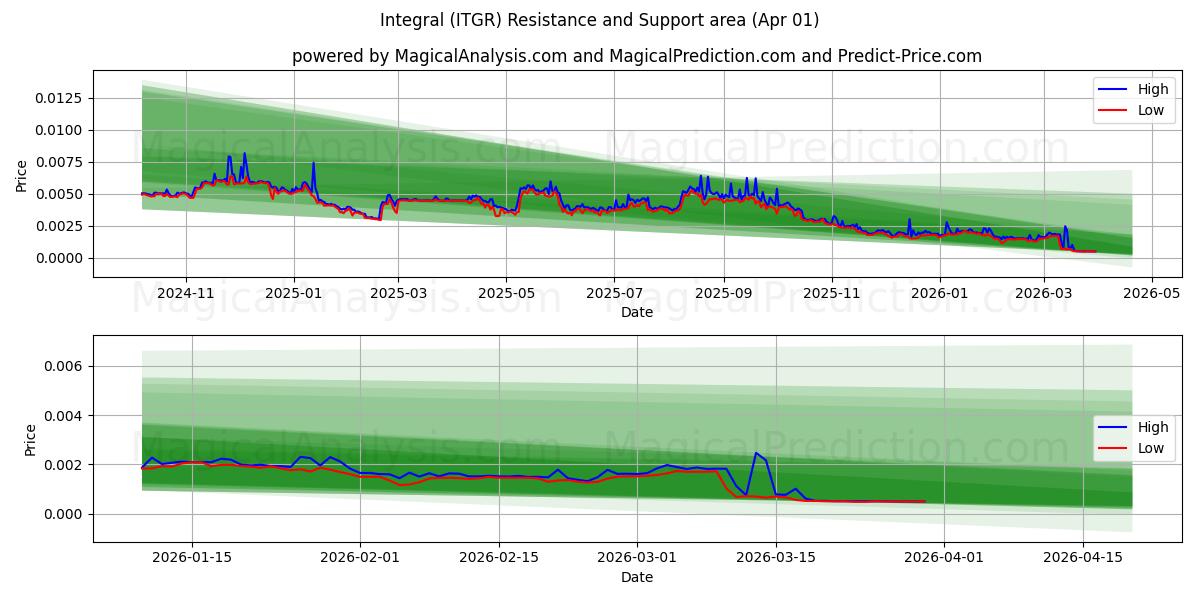Click the bottom chart 0.006 price tick label
This screenshot has height=600, width=1200.
65,366
